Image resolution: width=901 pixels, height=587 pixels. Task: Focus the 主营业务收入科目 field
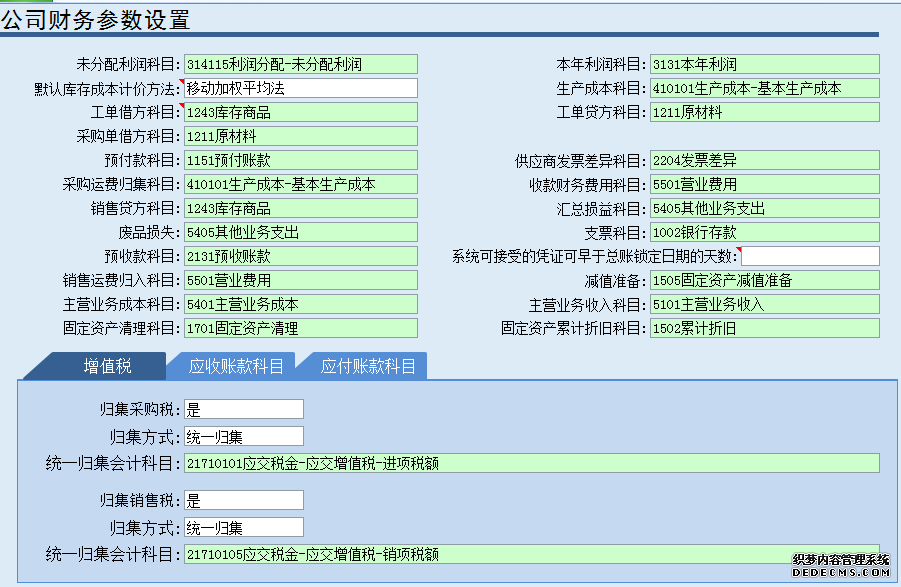pyautogui.click(x=764, y=304)
